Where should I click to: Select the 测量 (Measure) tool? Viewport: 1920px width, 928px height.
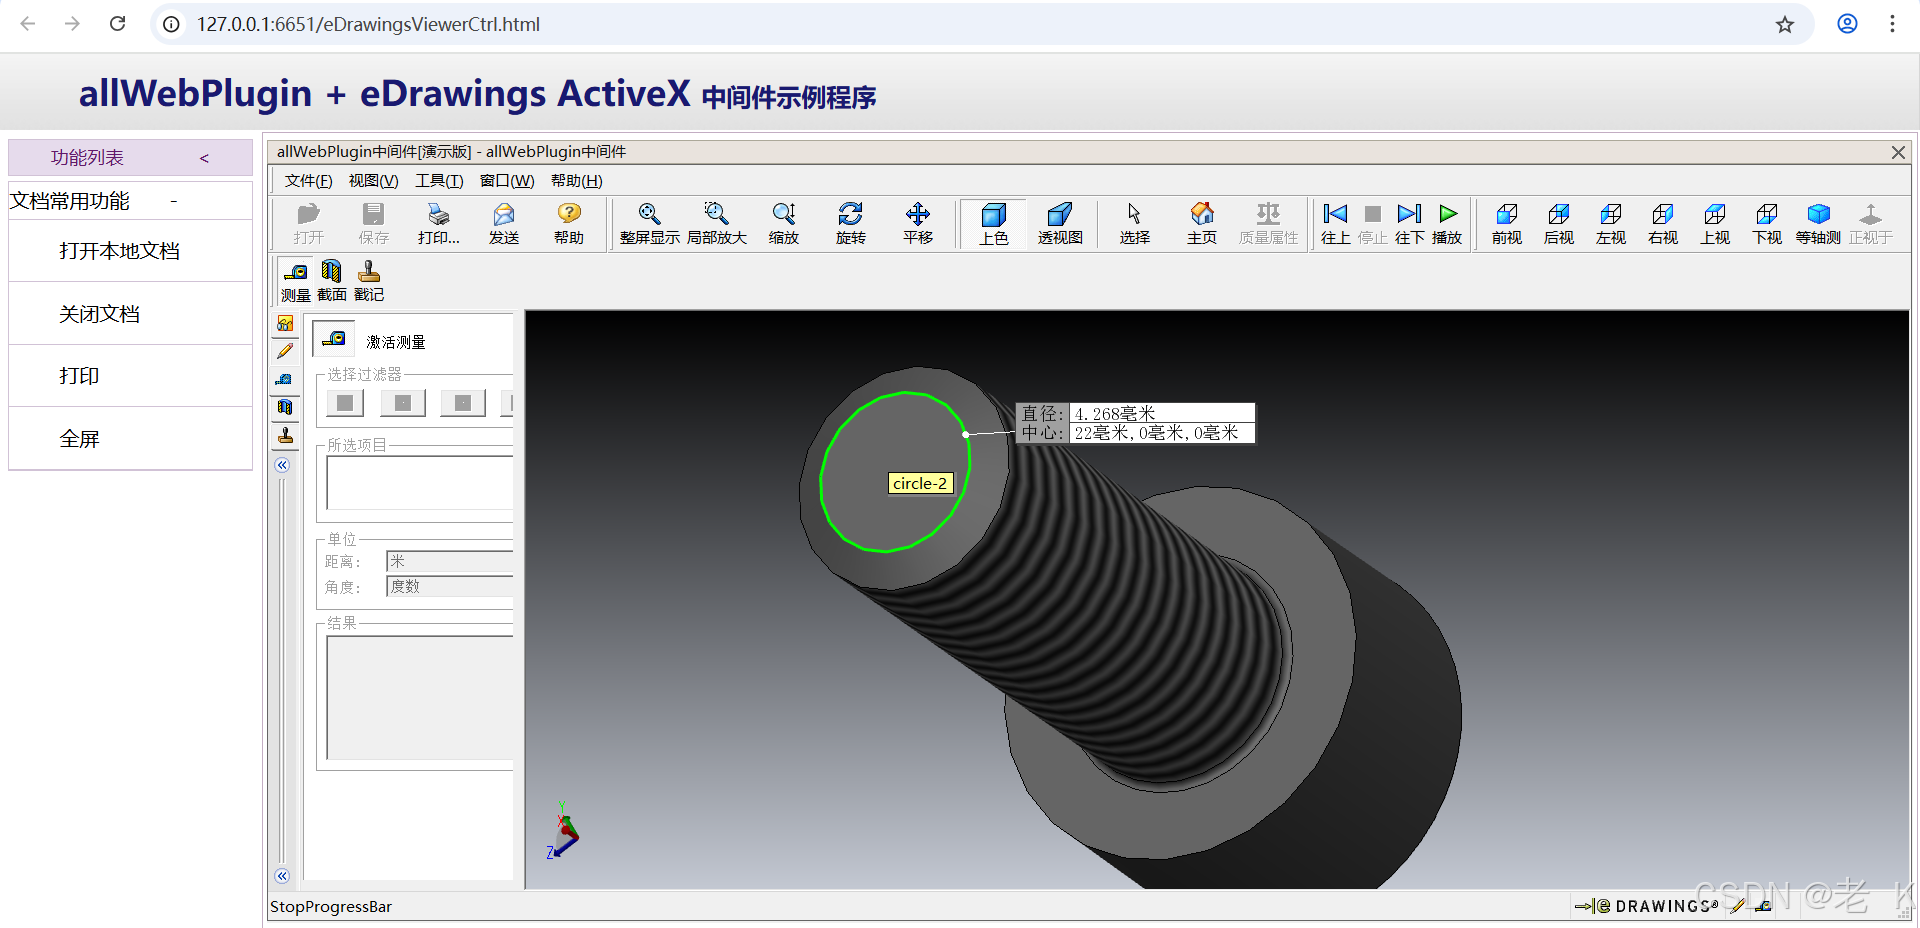pos(295,279)
